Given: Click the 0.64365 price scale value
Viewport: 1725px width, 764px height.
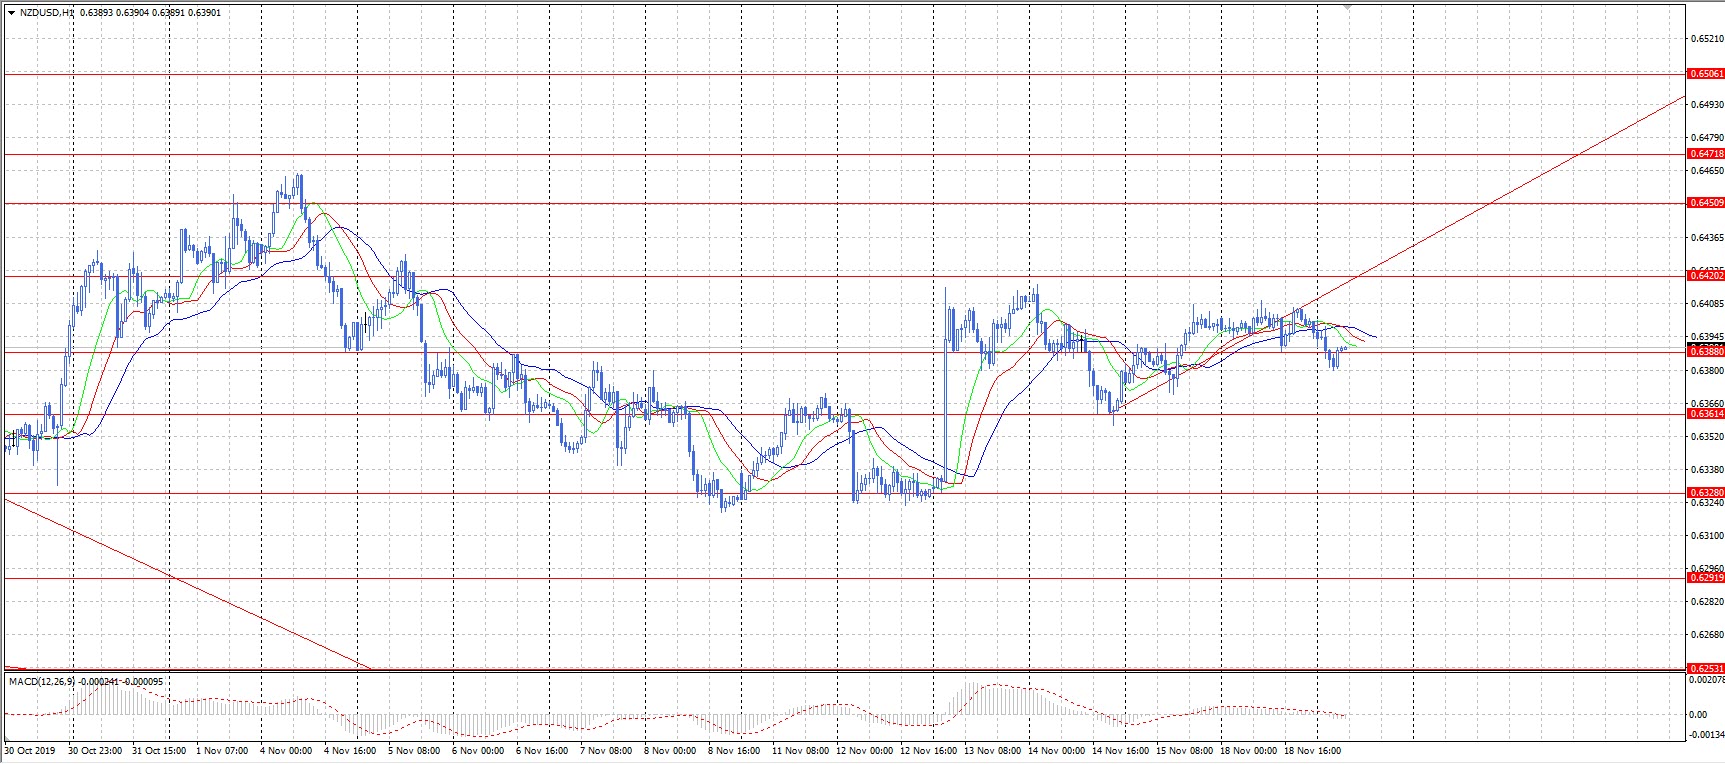Looking at the screenshot, I should 1707,237.
